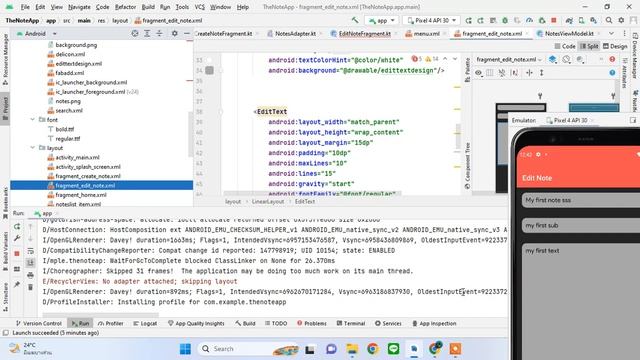The image size is (640, 360).
Task: Open the Logcat tool window
Action: coord(145,323)
